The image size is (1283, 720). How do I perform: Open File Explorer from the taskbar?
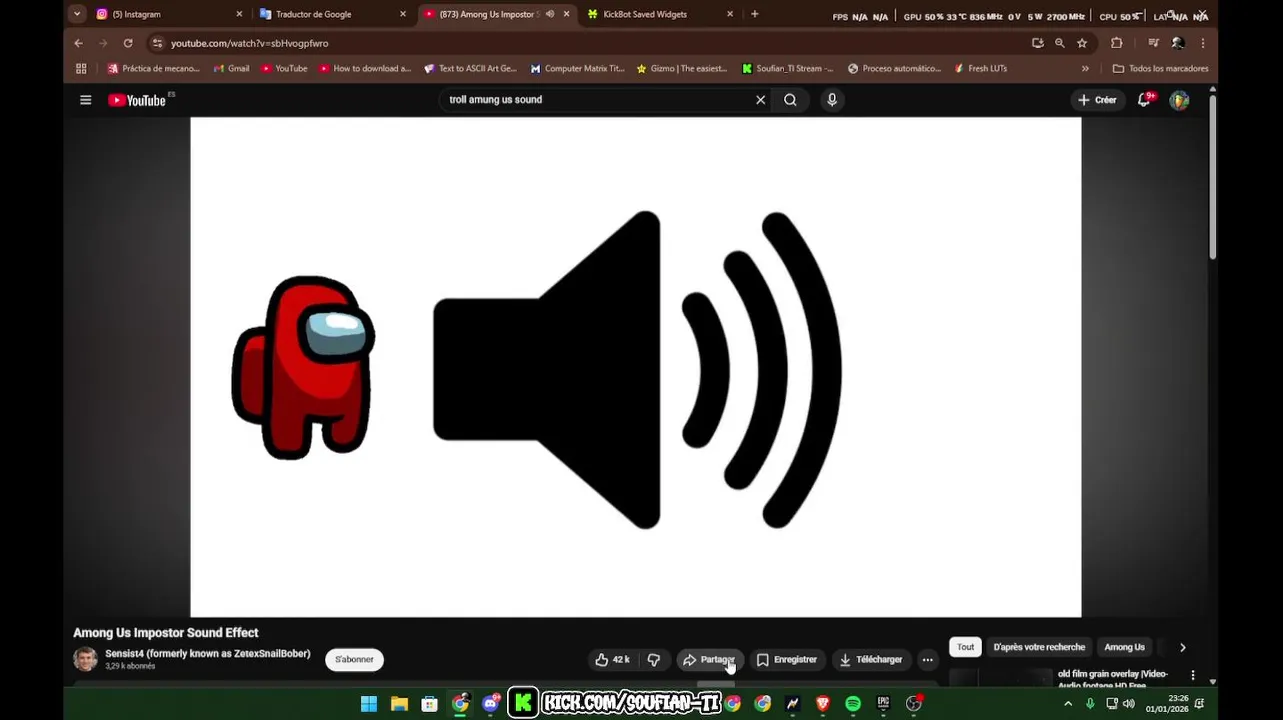[399, 704]
